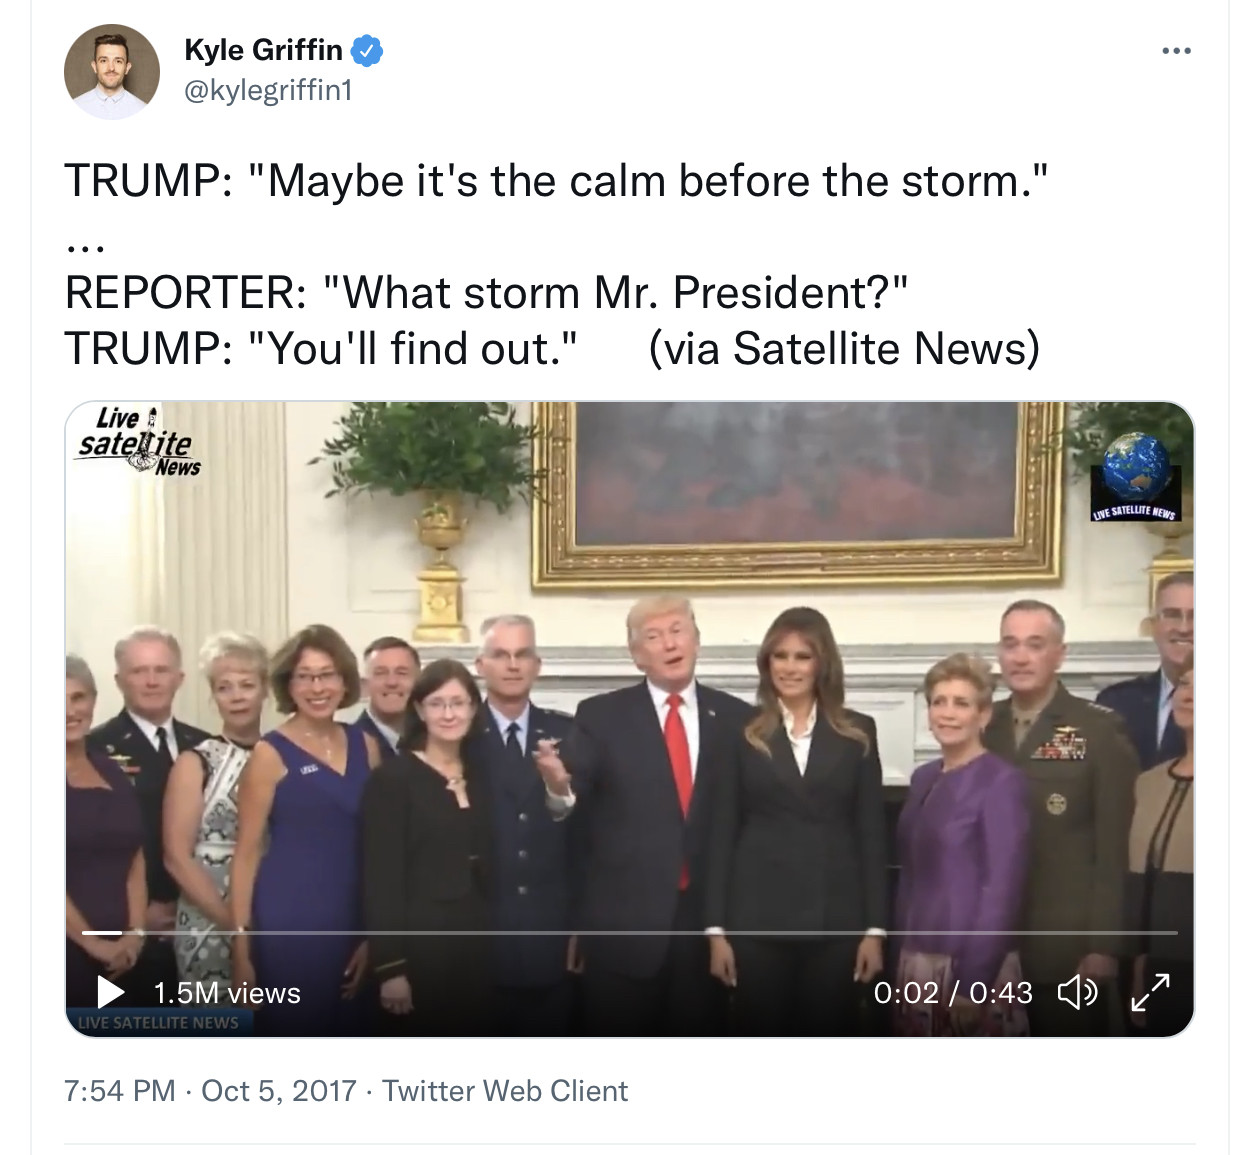Click the "(via Satellite News)" text
Screen dimensions: 1241x1155
pos(844,349)
